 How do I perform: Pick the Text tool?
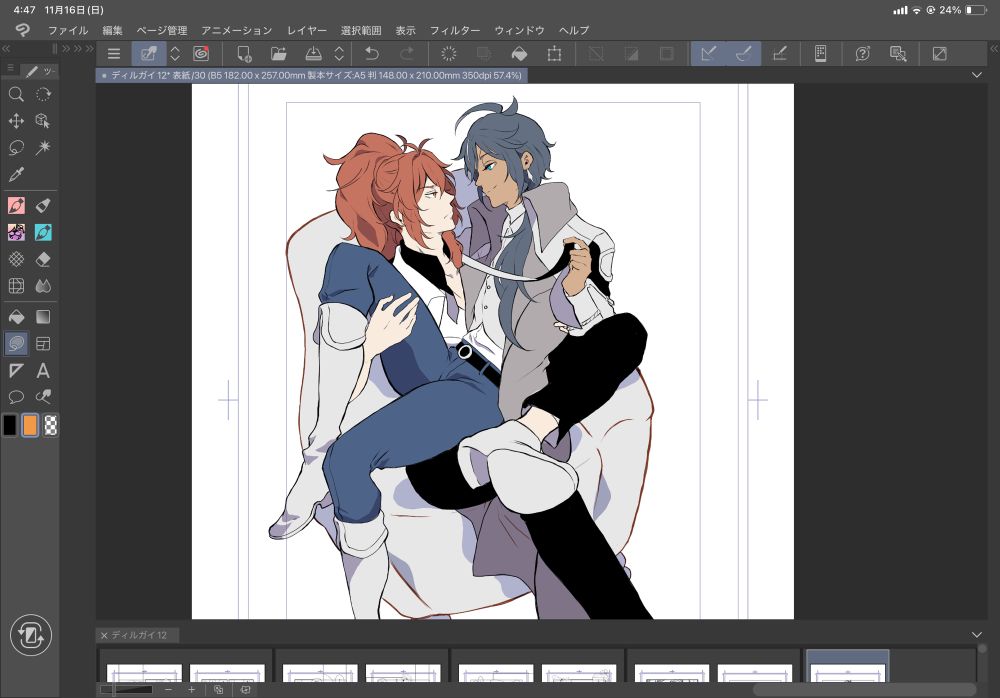click(x=43, y=371)
